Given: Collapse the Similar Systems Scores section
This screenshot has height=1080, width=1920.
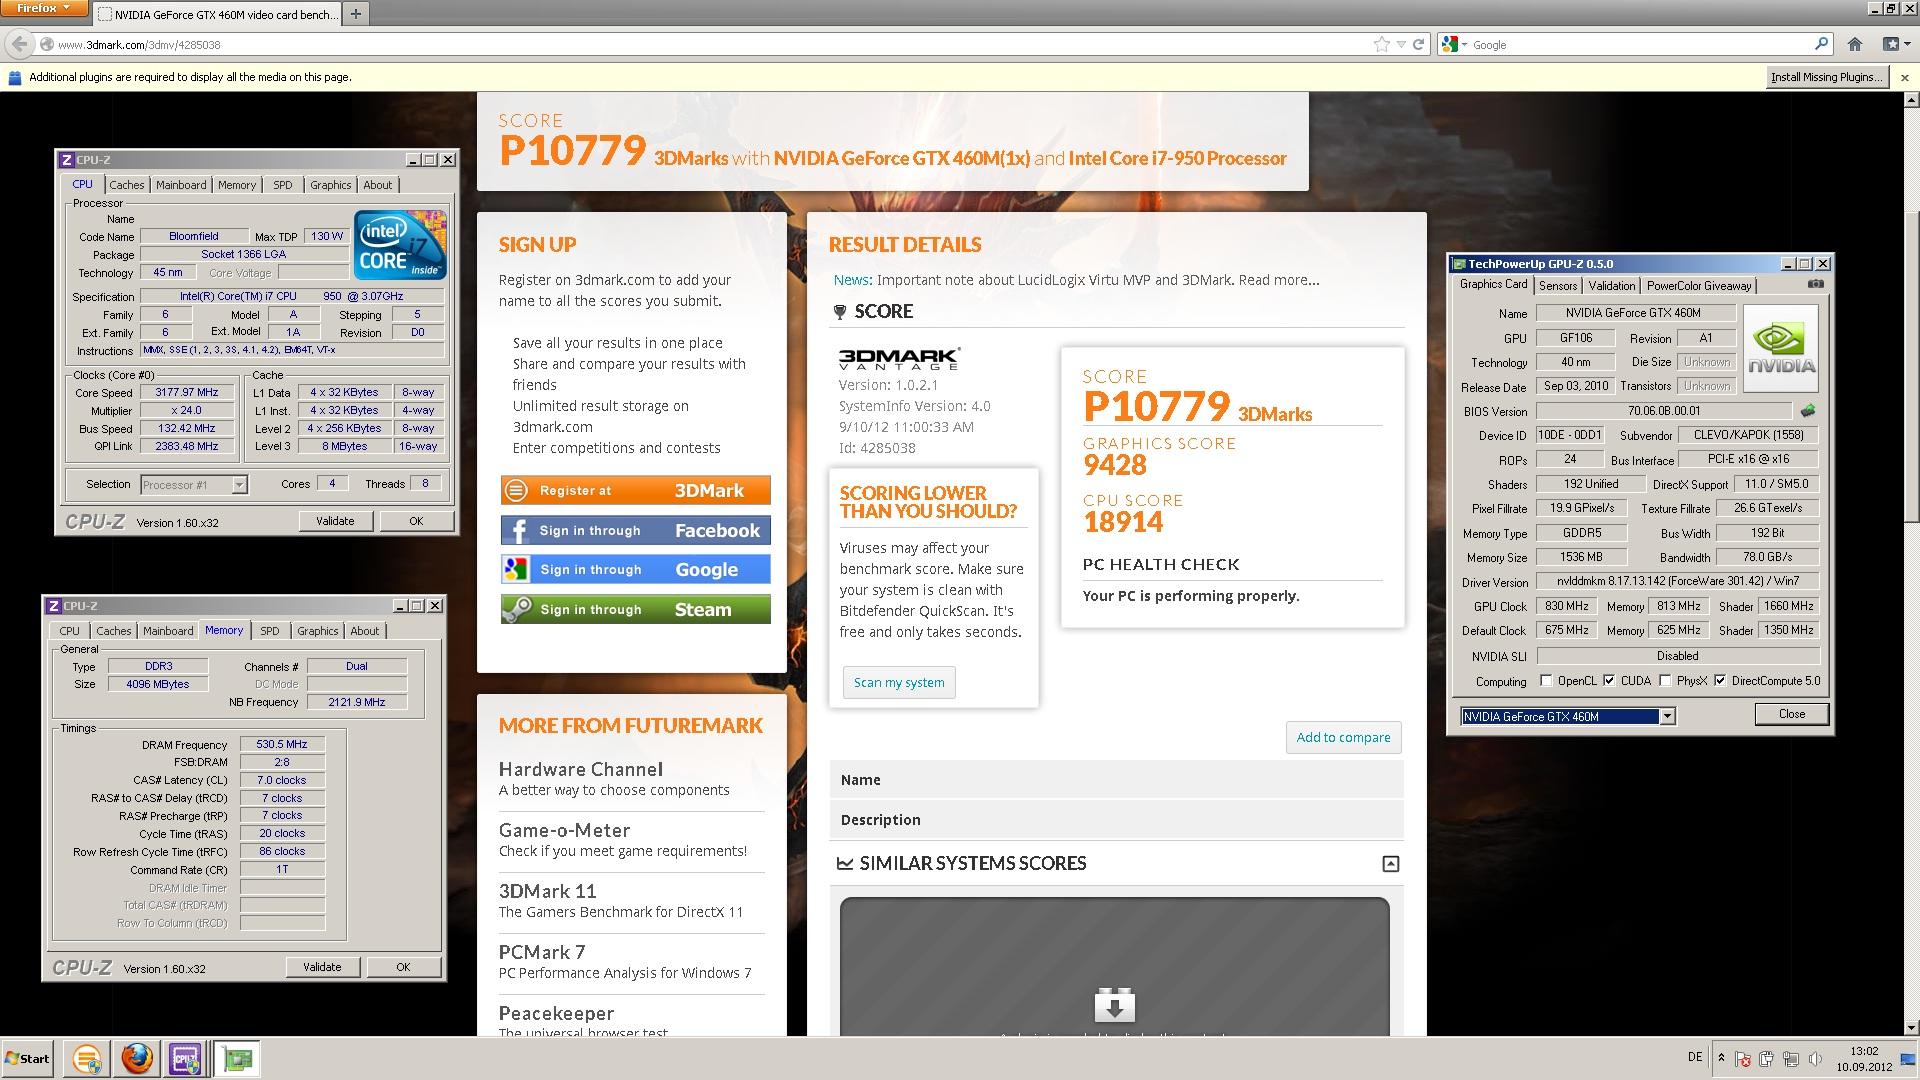Looking at the screenshot, I should coord(1390,864).
